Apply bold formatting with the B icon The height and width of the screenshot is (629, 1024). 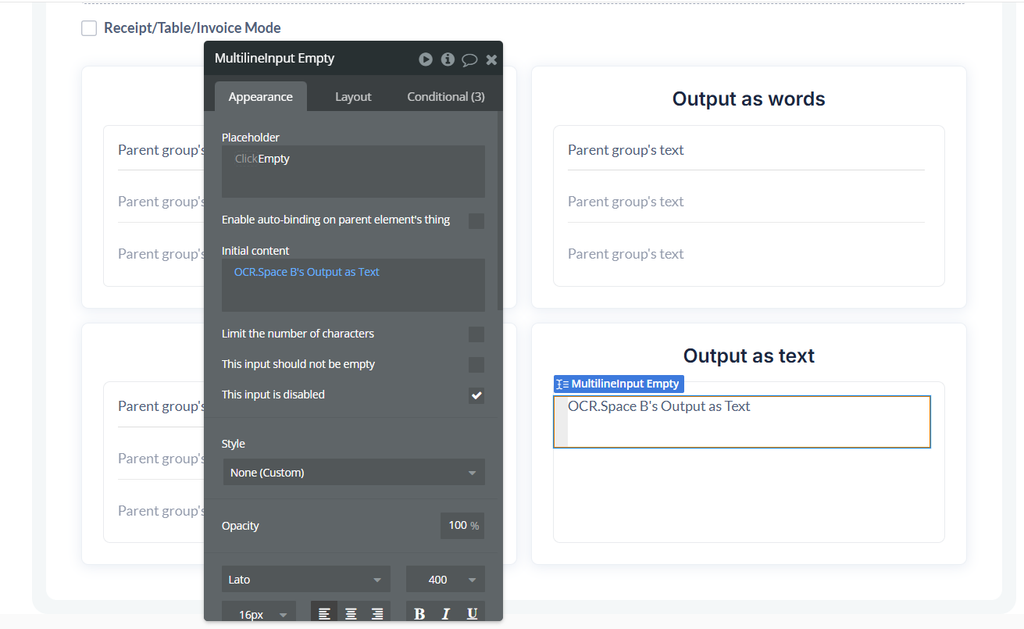[x=419, y=612]
